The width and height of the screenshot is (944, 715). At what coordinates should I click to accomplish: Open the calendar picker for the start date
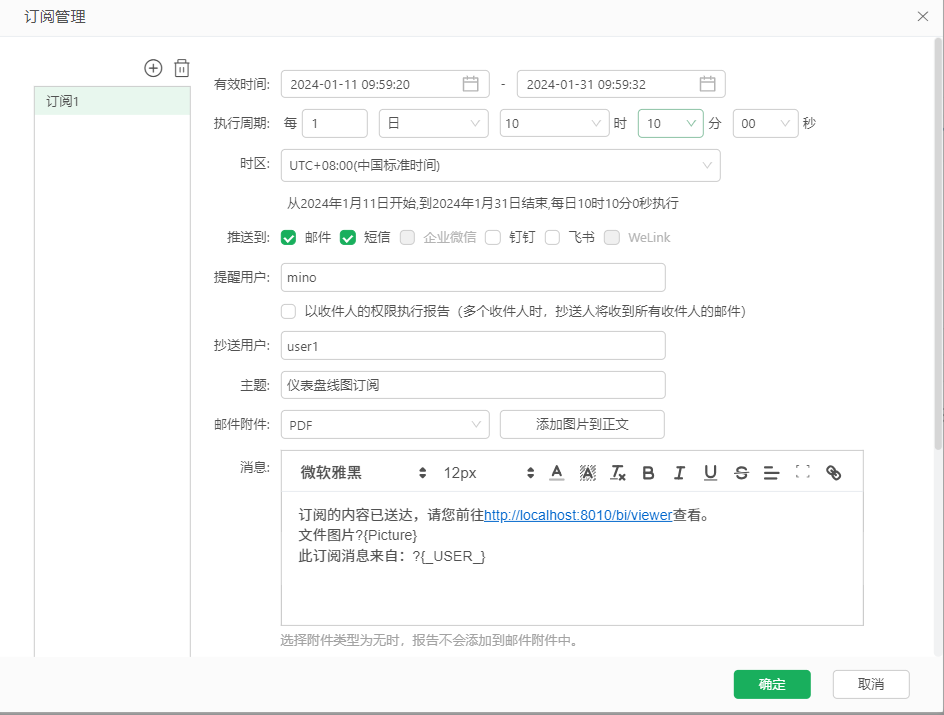click(470, 83)
